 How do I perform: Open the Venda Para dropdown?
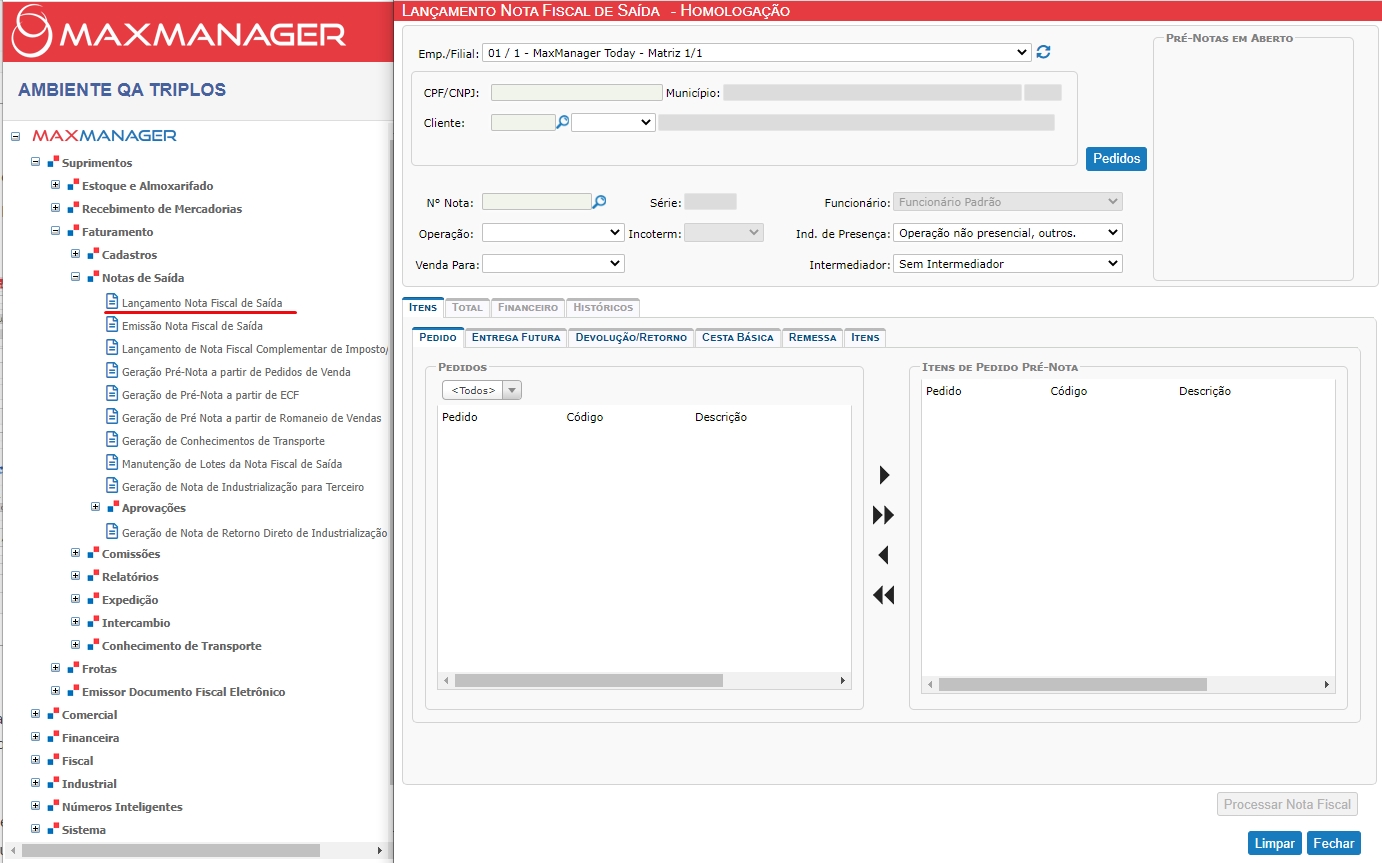pos(553,264)
